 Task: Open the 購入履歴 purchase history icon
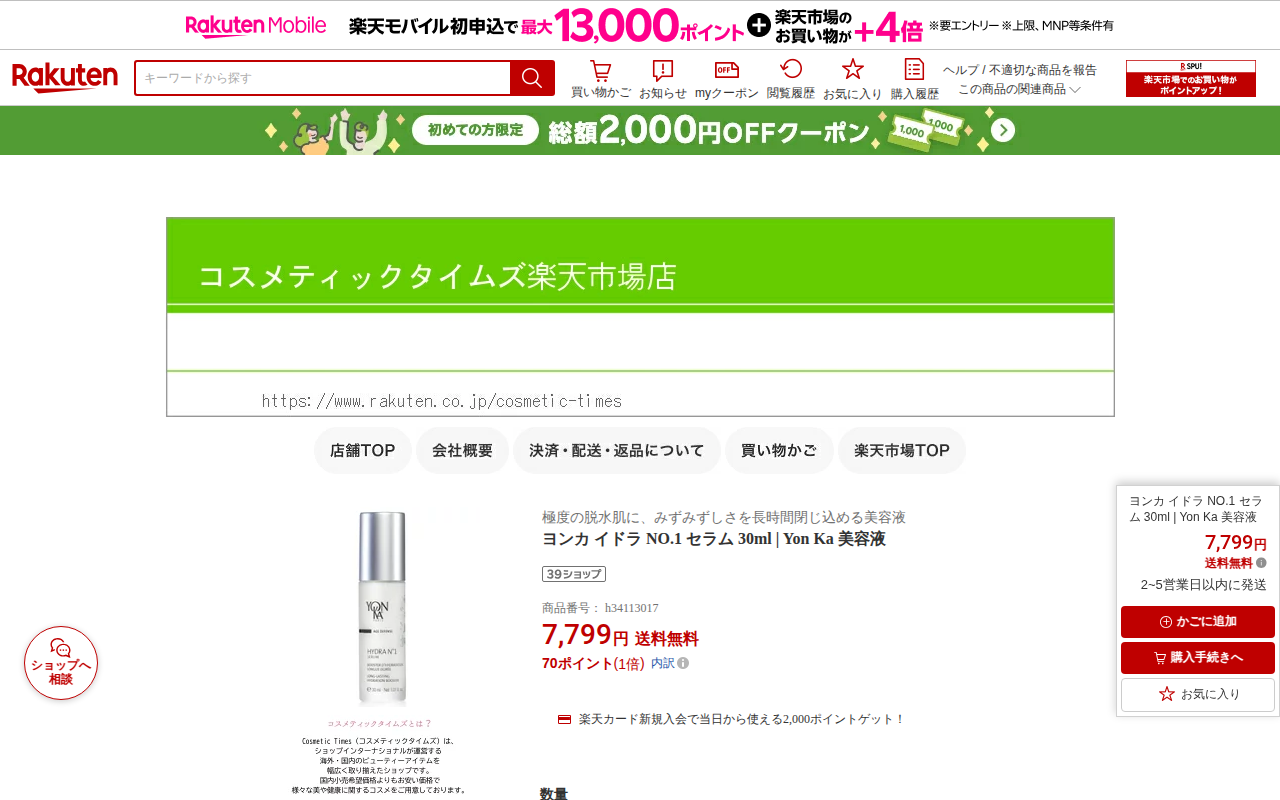tap(914, 69)
